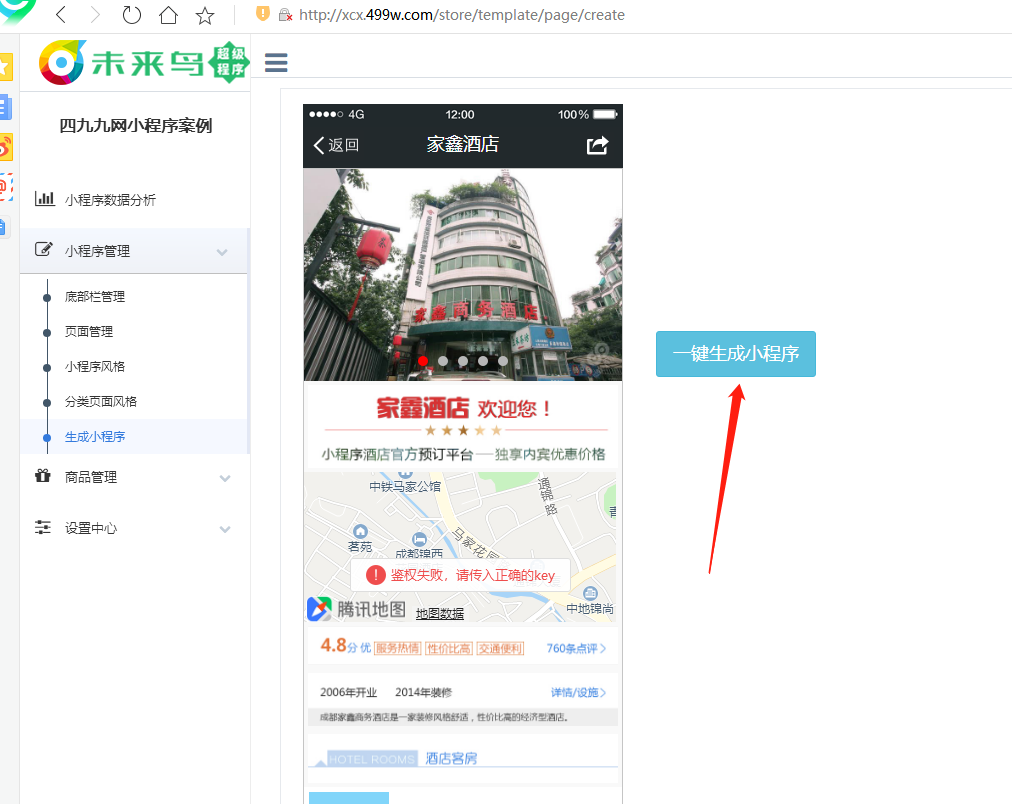Open the 760条点评 reviews link
The height and width of the screenshot is (804, 1012).
click(x=576, y=648)
